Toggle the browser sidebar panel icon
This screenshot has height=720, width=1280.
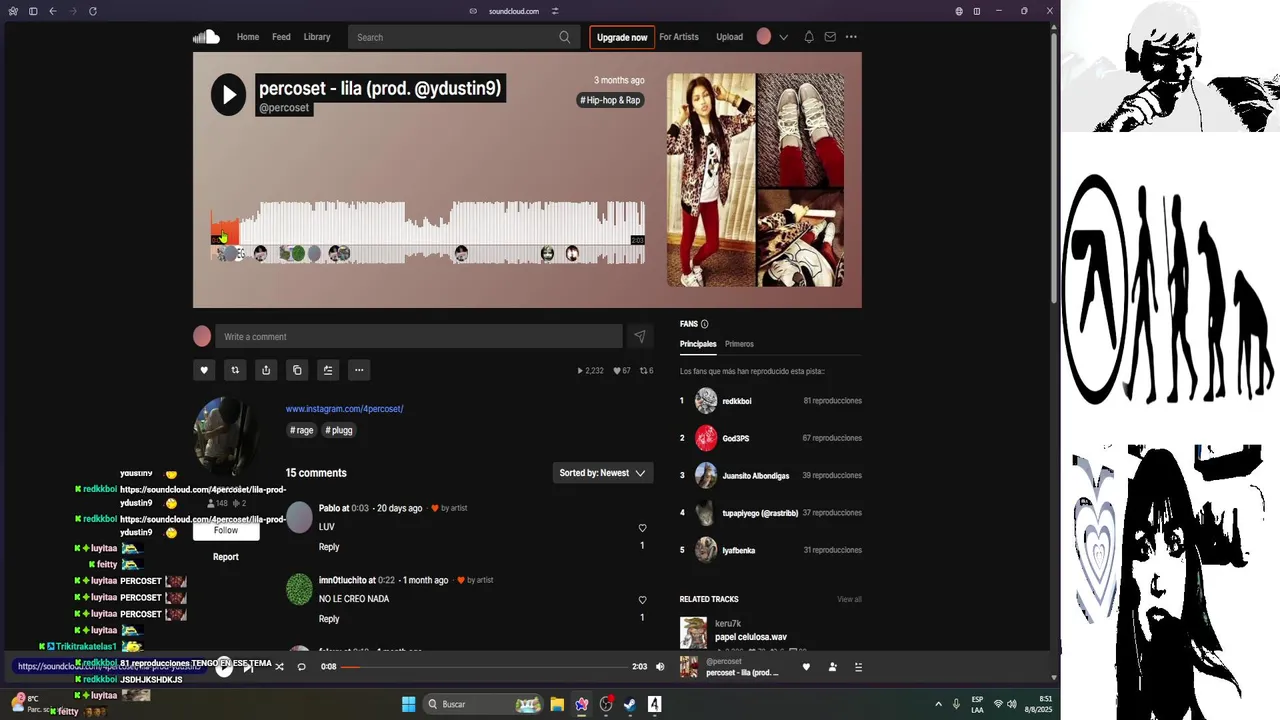33,11
